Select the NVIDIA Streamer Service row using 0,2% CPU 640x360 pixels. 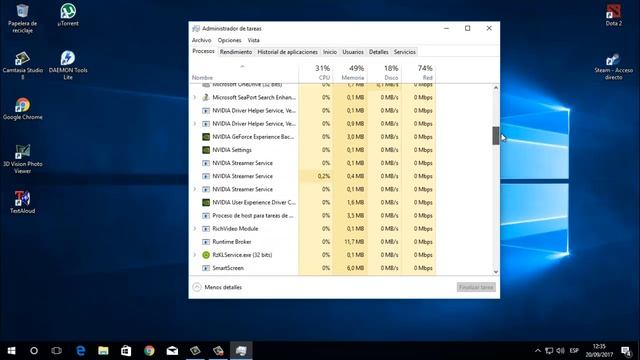313,176
